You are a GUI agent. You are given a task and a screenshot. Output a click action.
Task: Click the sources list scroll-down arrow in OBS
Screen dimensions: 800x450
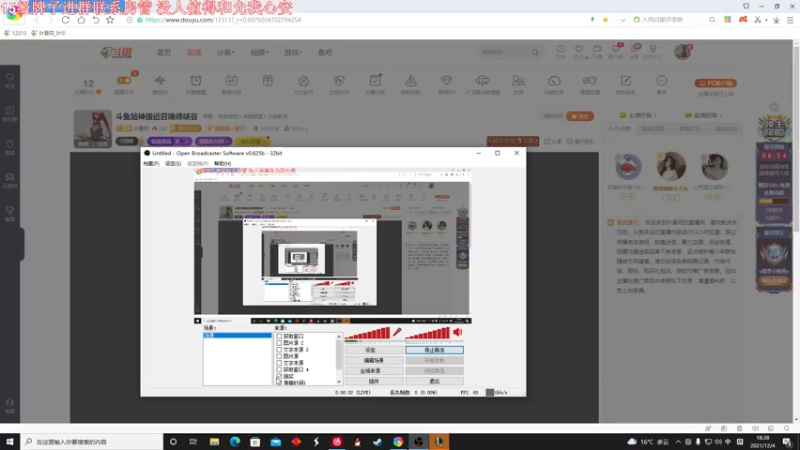[339, 381]
